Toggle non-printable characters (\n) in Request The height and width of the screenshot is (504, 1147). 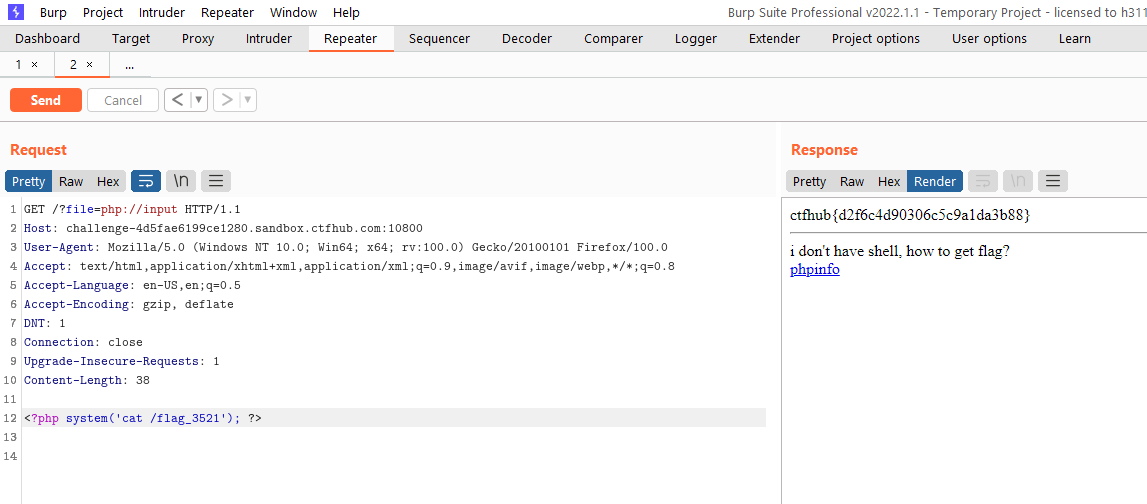pyautogui.click(x=181, y=181)
